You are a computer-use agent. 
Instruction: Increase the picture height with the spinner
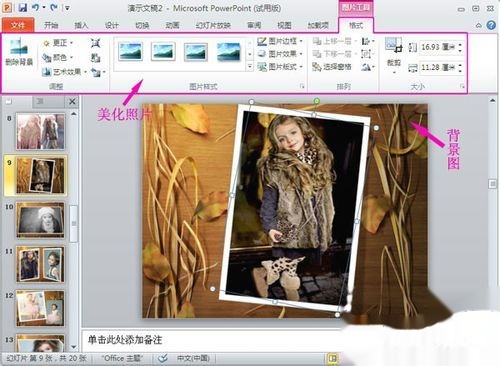[460, 44]
